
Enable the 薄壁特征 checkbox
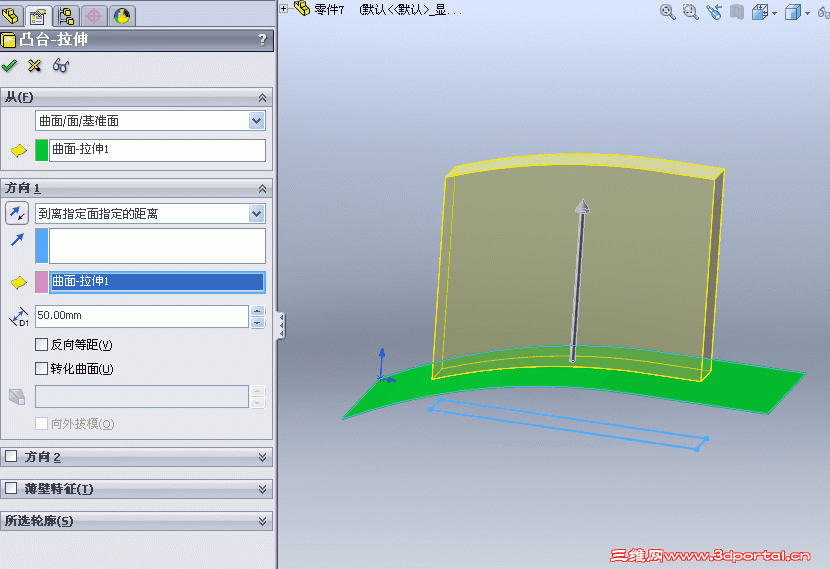(x=11, y=488)
